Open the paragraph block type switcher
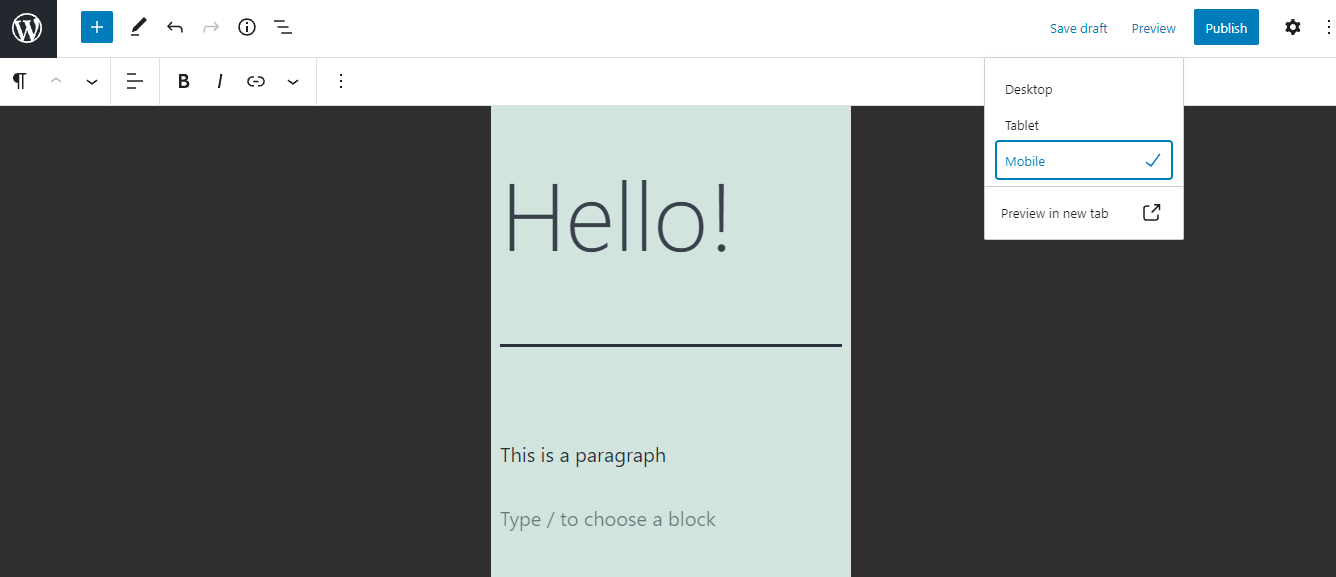This screenshot has height=577, width=1336. [19, 81]
